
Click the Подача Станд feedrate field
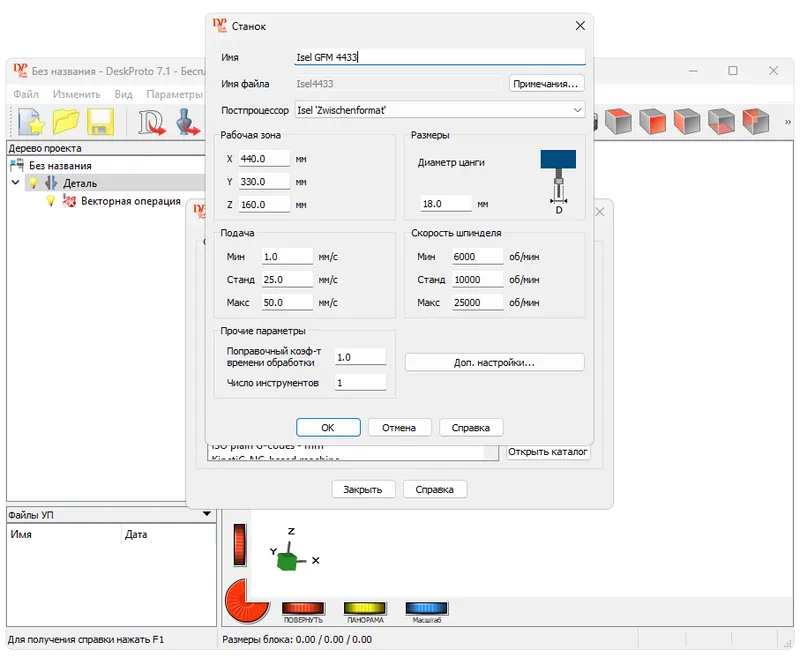point(287,280)
